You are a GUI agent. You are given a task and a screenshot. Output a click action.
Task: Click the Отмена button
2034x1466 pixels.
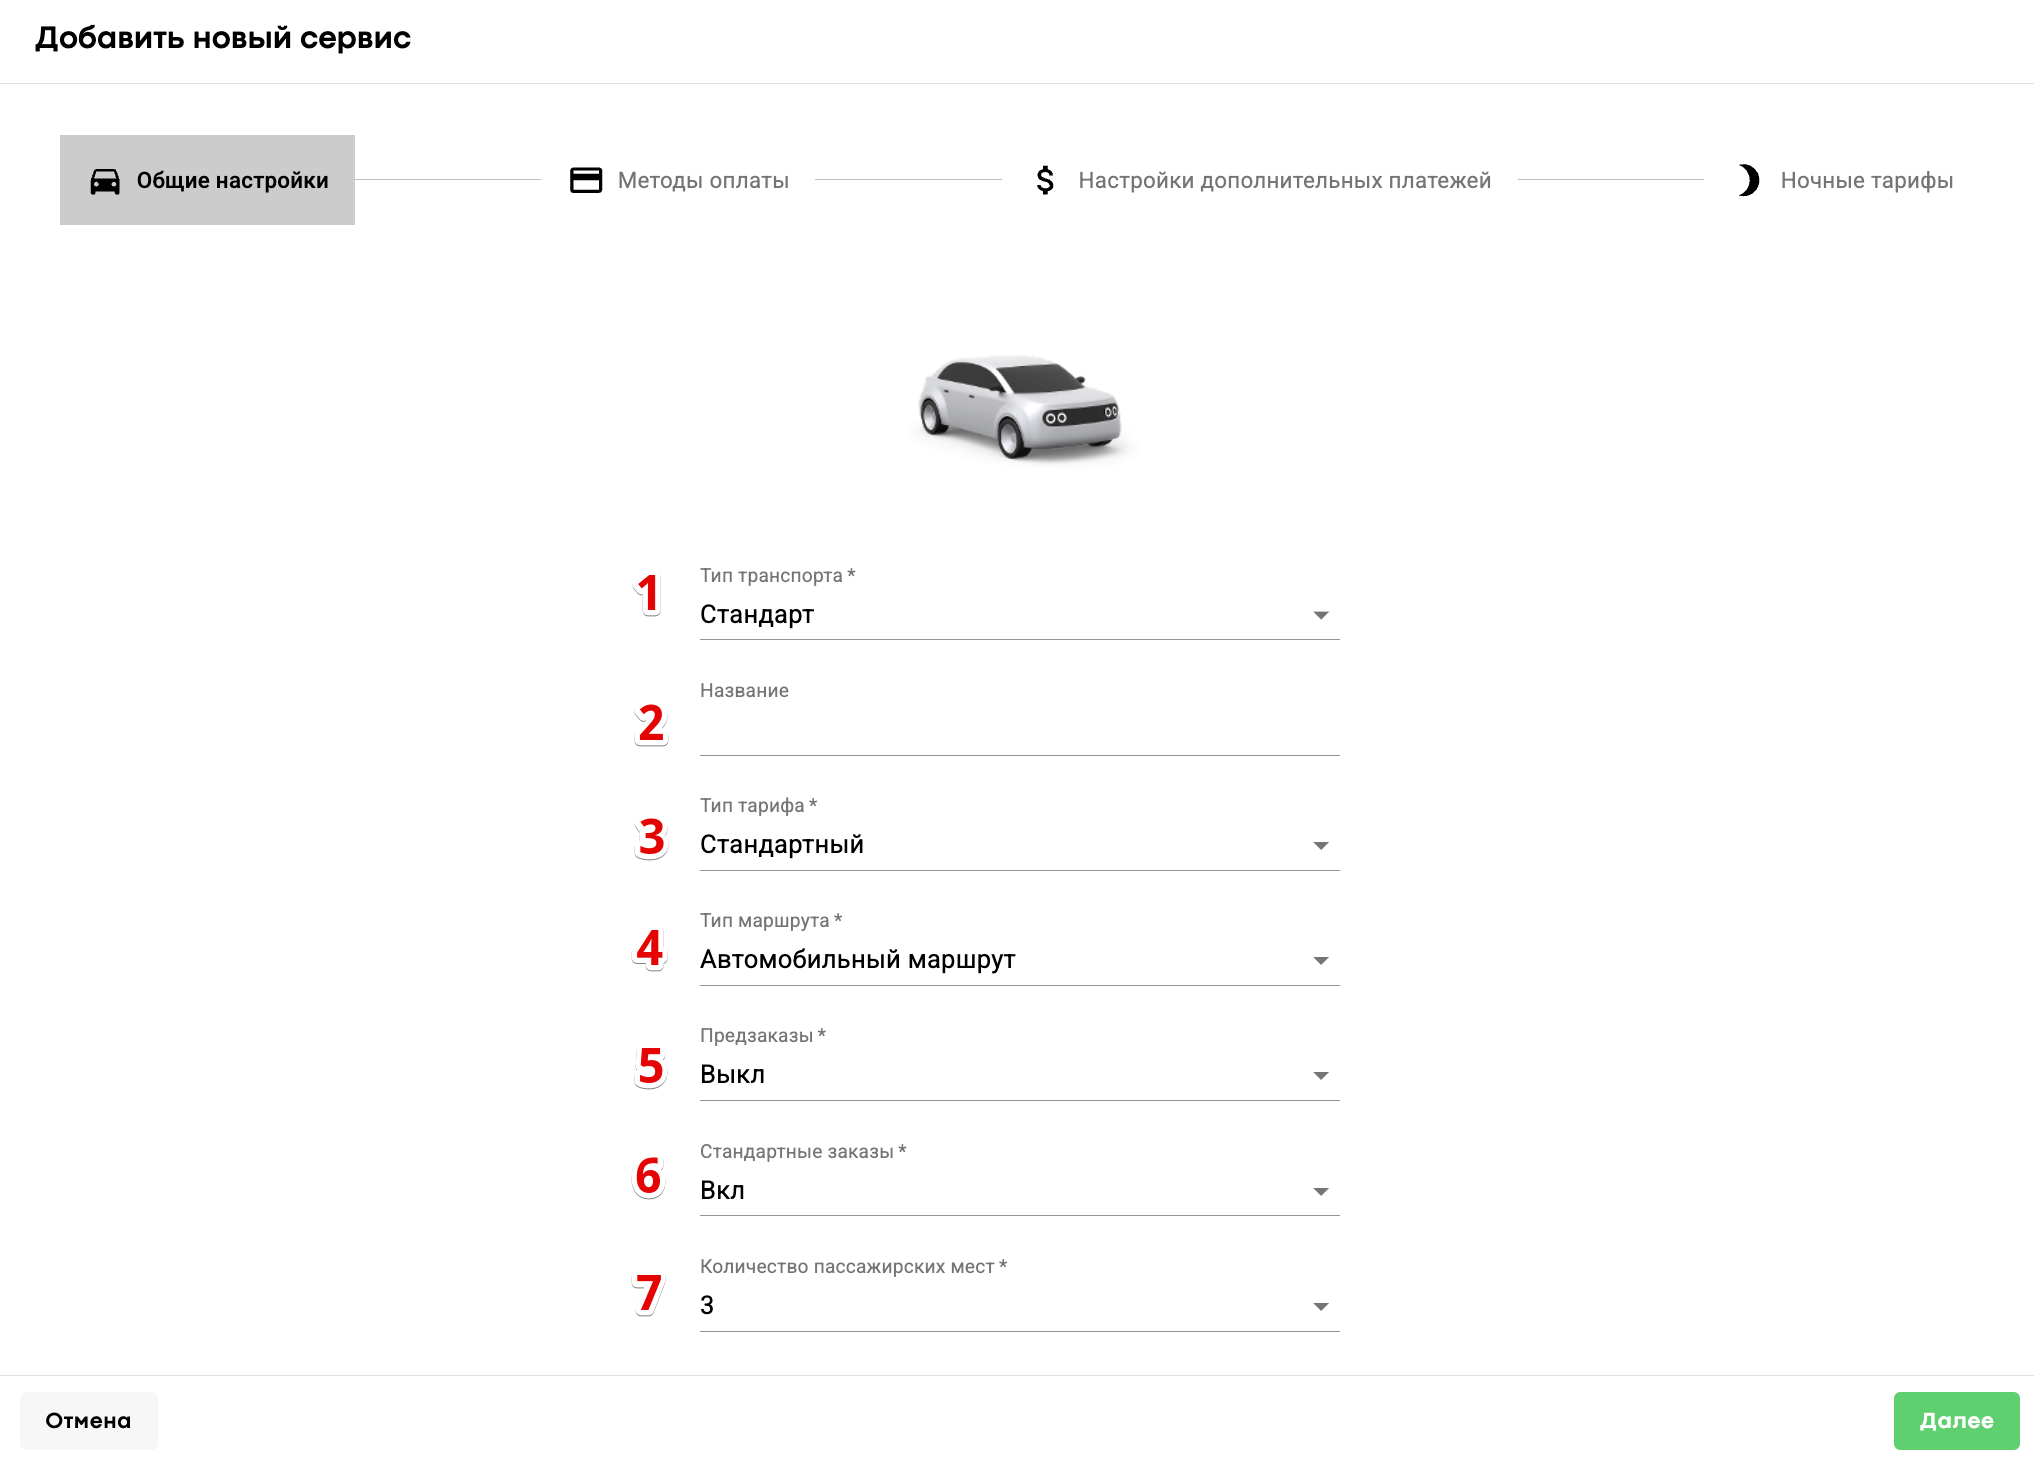(x=89, y=1421)
